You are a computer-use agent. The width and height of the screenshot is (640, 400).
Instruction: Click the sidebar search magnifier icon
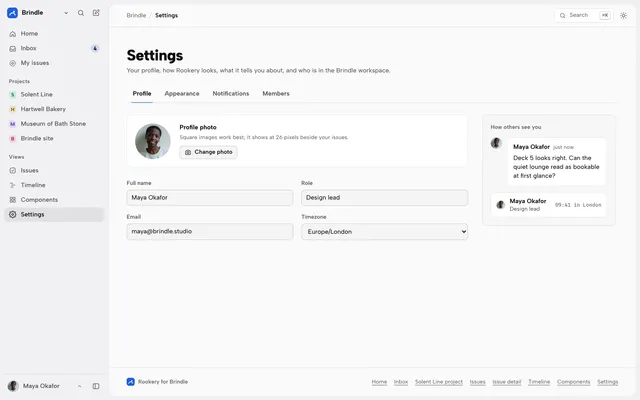(x=81, y=13)
